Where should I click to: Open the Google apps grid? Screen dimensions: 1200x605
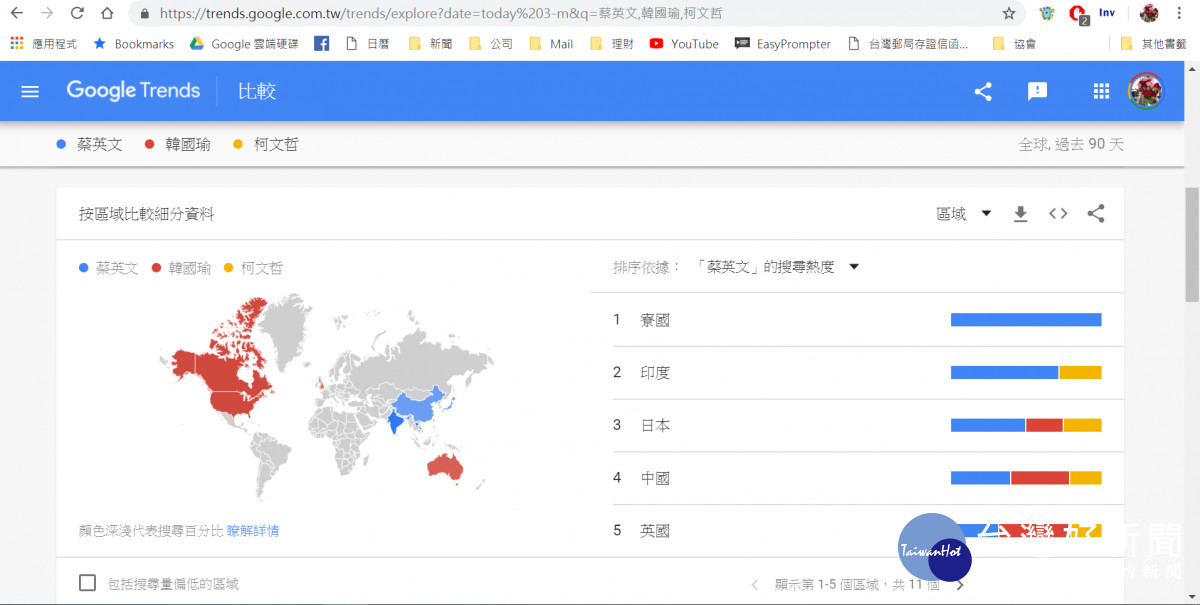click(1101, 91)
